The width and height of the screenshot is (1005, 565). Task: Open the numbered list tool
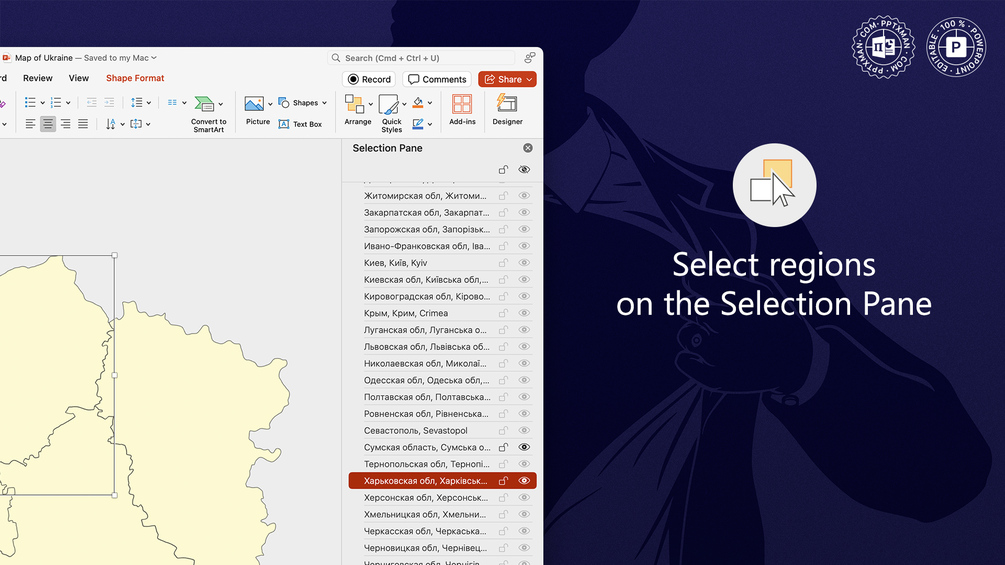[x=56, y=102]
